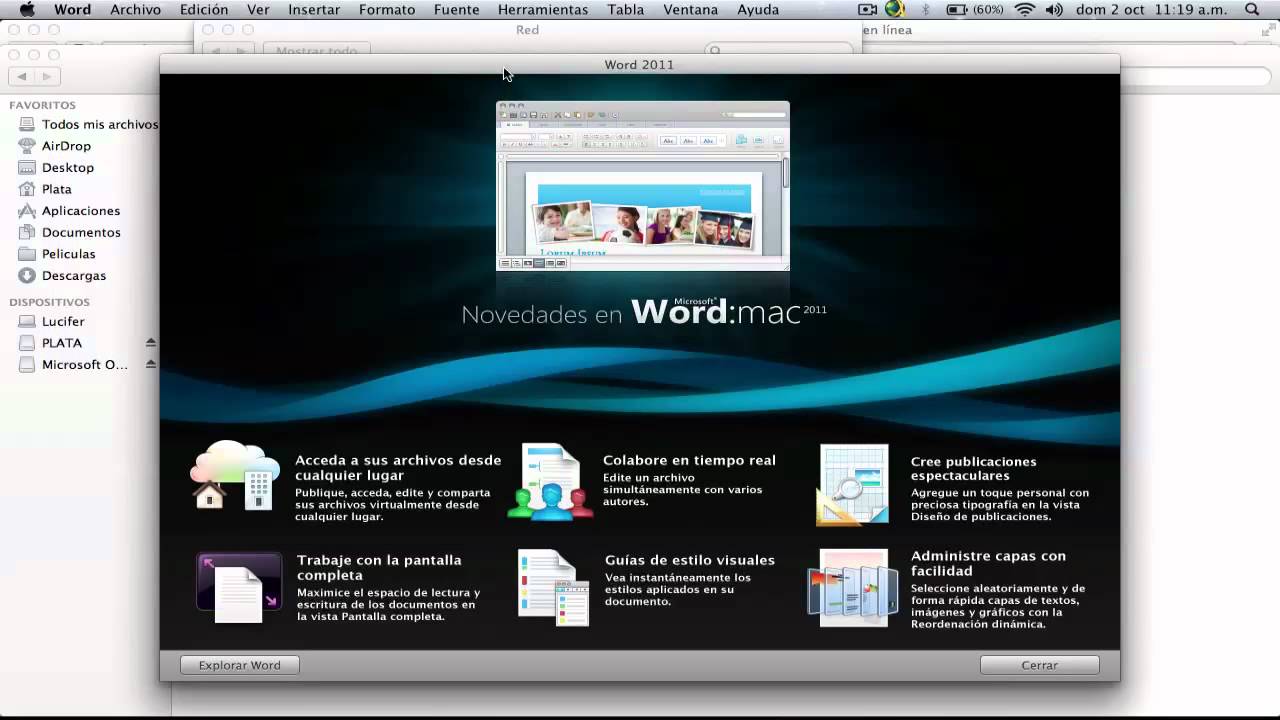Image resolution: width=1280 pixels, height=720 pixels.
Task: Open the Word application menu
Action: tap(72, 9)
